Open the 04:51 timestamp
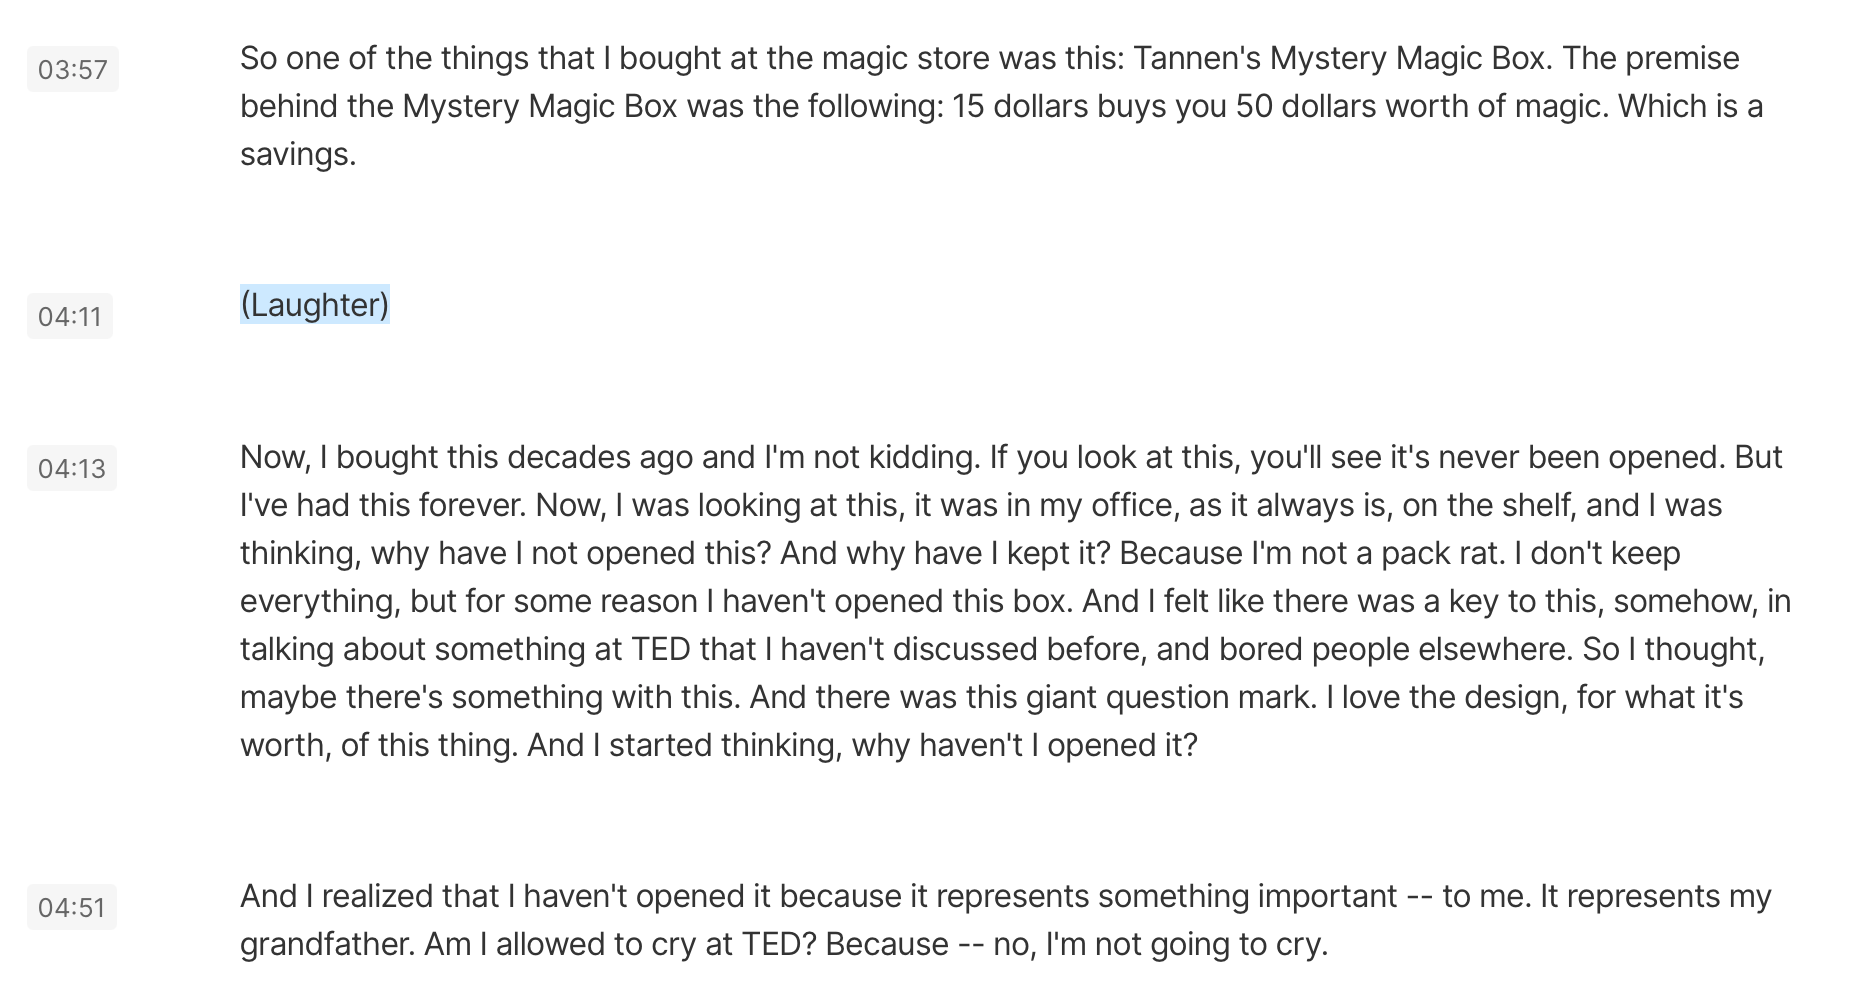This screenshot has height=1004, width=1852. 72,907
